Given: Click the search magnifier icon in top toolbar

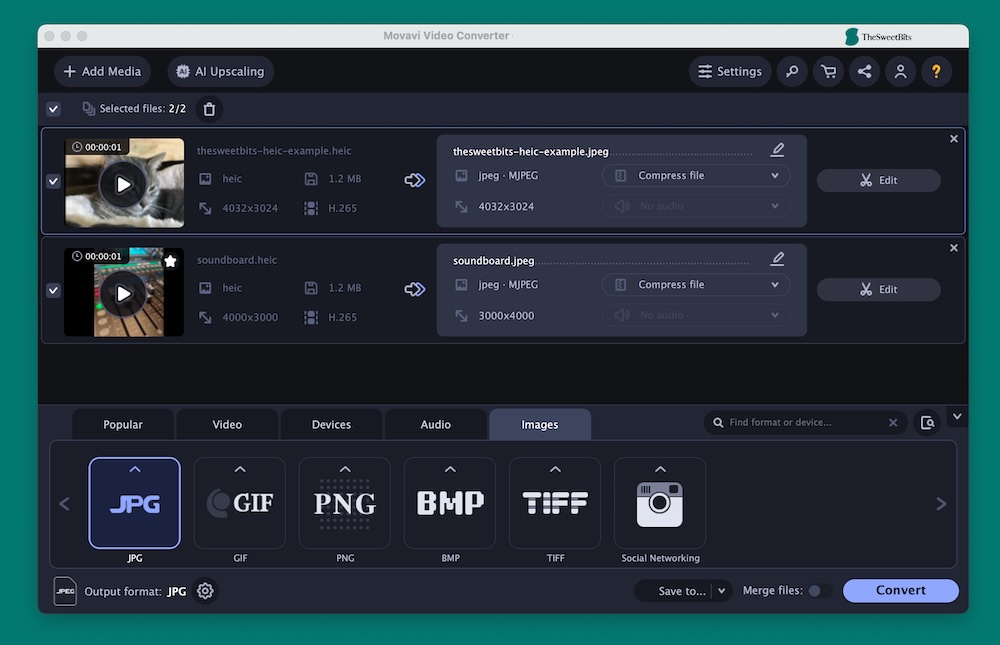Looking at the screenshot, I should click(x=792, y=72).
